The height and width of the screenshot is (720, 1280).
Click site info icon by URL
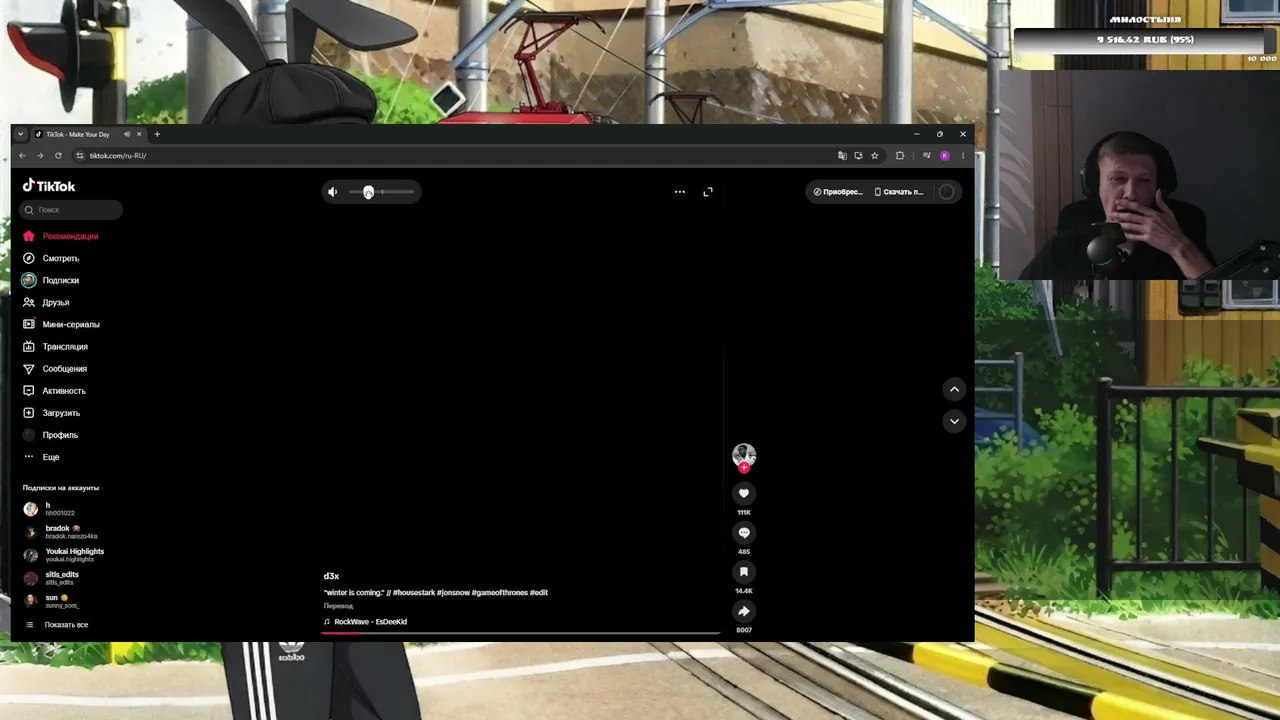click(79, 156)
